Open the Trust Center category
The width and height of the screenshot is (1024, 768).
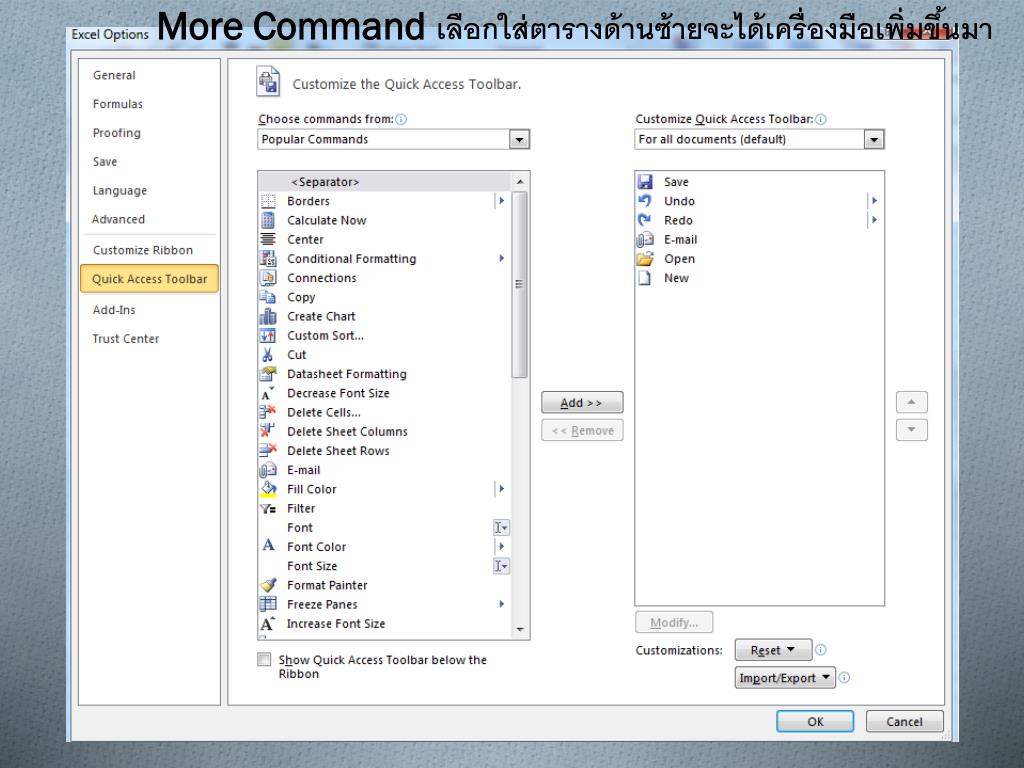click(125, 339)
